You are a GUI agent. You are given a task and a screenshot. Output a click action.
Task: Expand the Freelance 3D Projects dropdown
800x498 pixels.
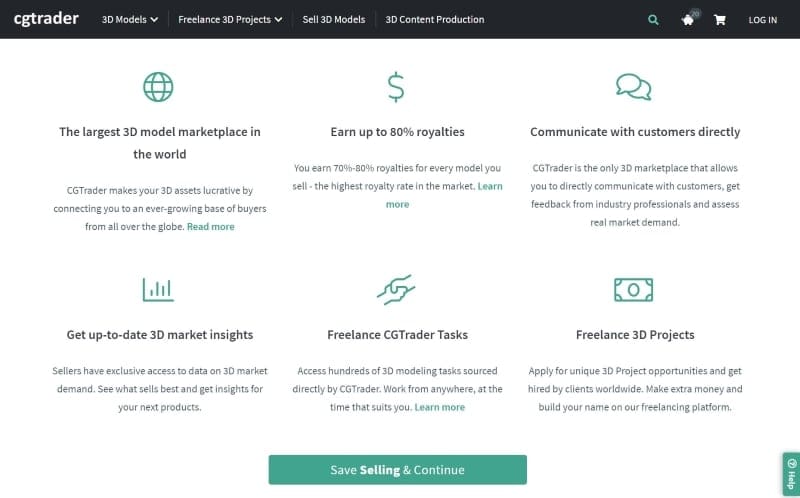point(230,19)
